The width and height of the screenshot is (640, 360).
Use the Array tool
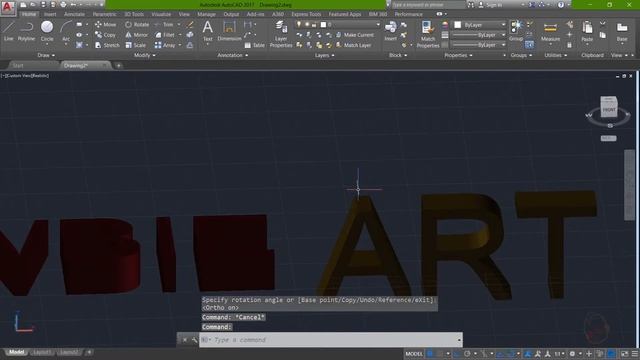click(165, 45)
